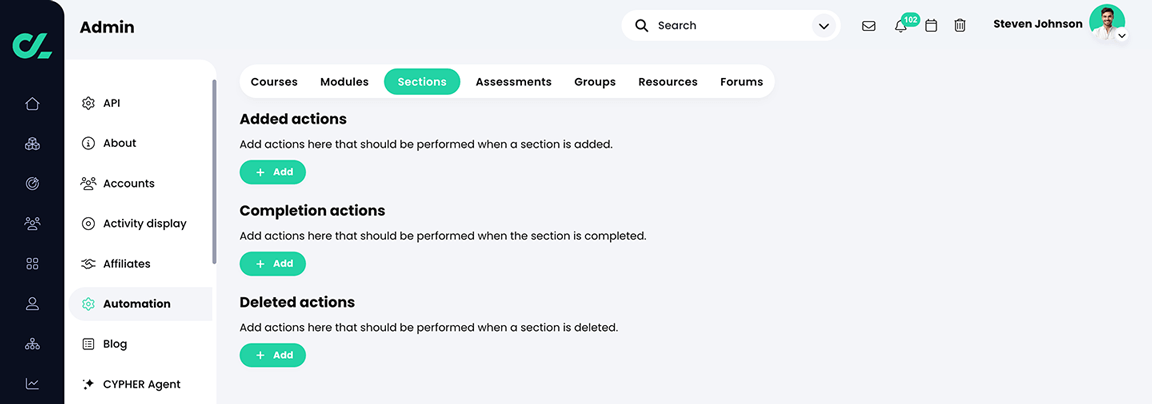The width and height of the screenshot is (1152, 404).
Task: Open the Home icon in the dark rail
Action: (32, 104)
